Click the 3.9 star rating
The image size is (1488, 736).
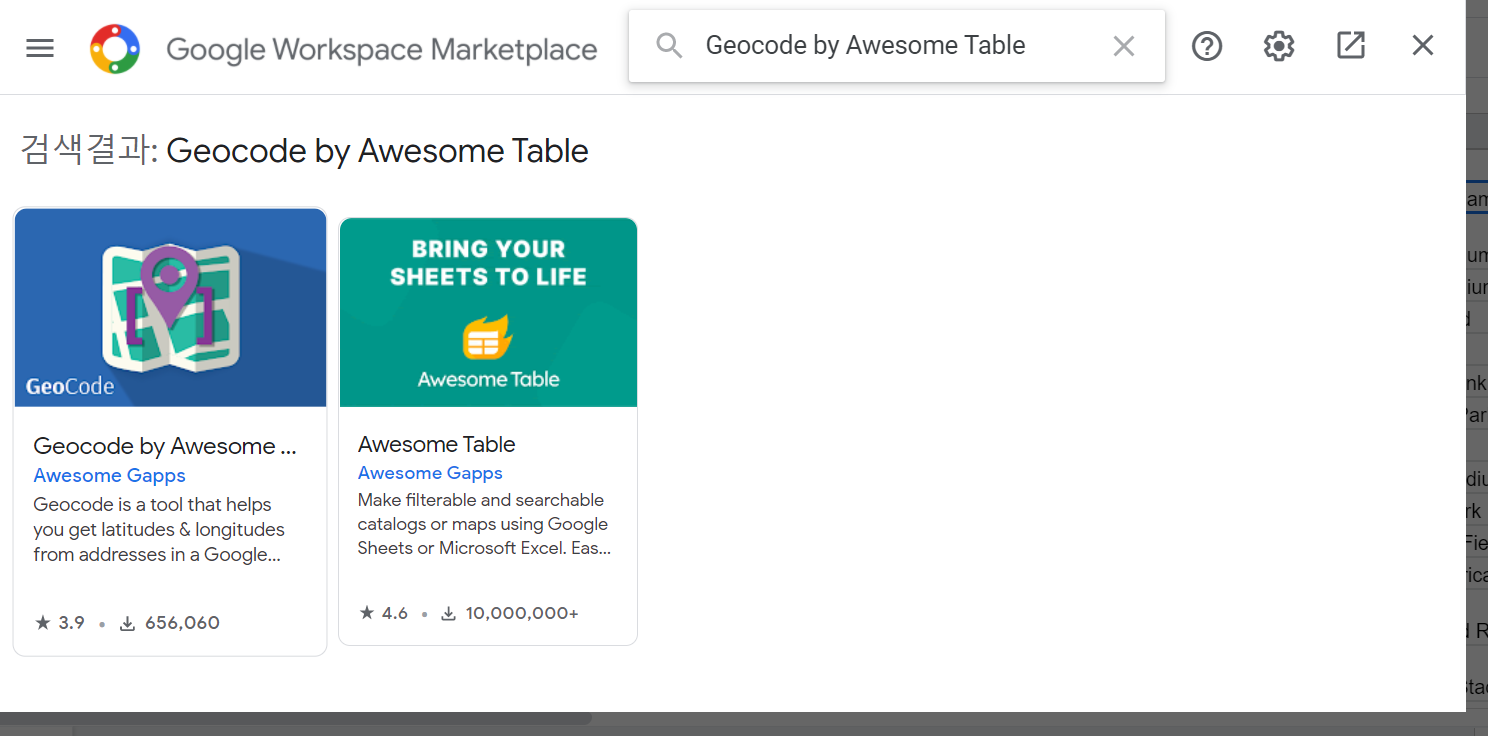point(60,623)
